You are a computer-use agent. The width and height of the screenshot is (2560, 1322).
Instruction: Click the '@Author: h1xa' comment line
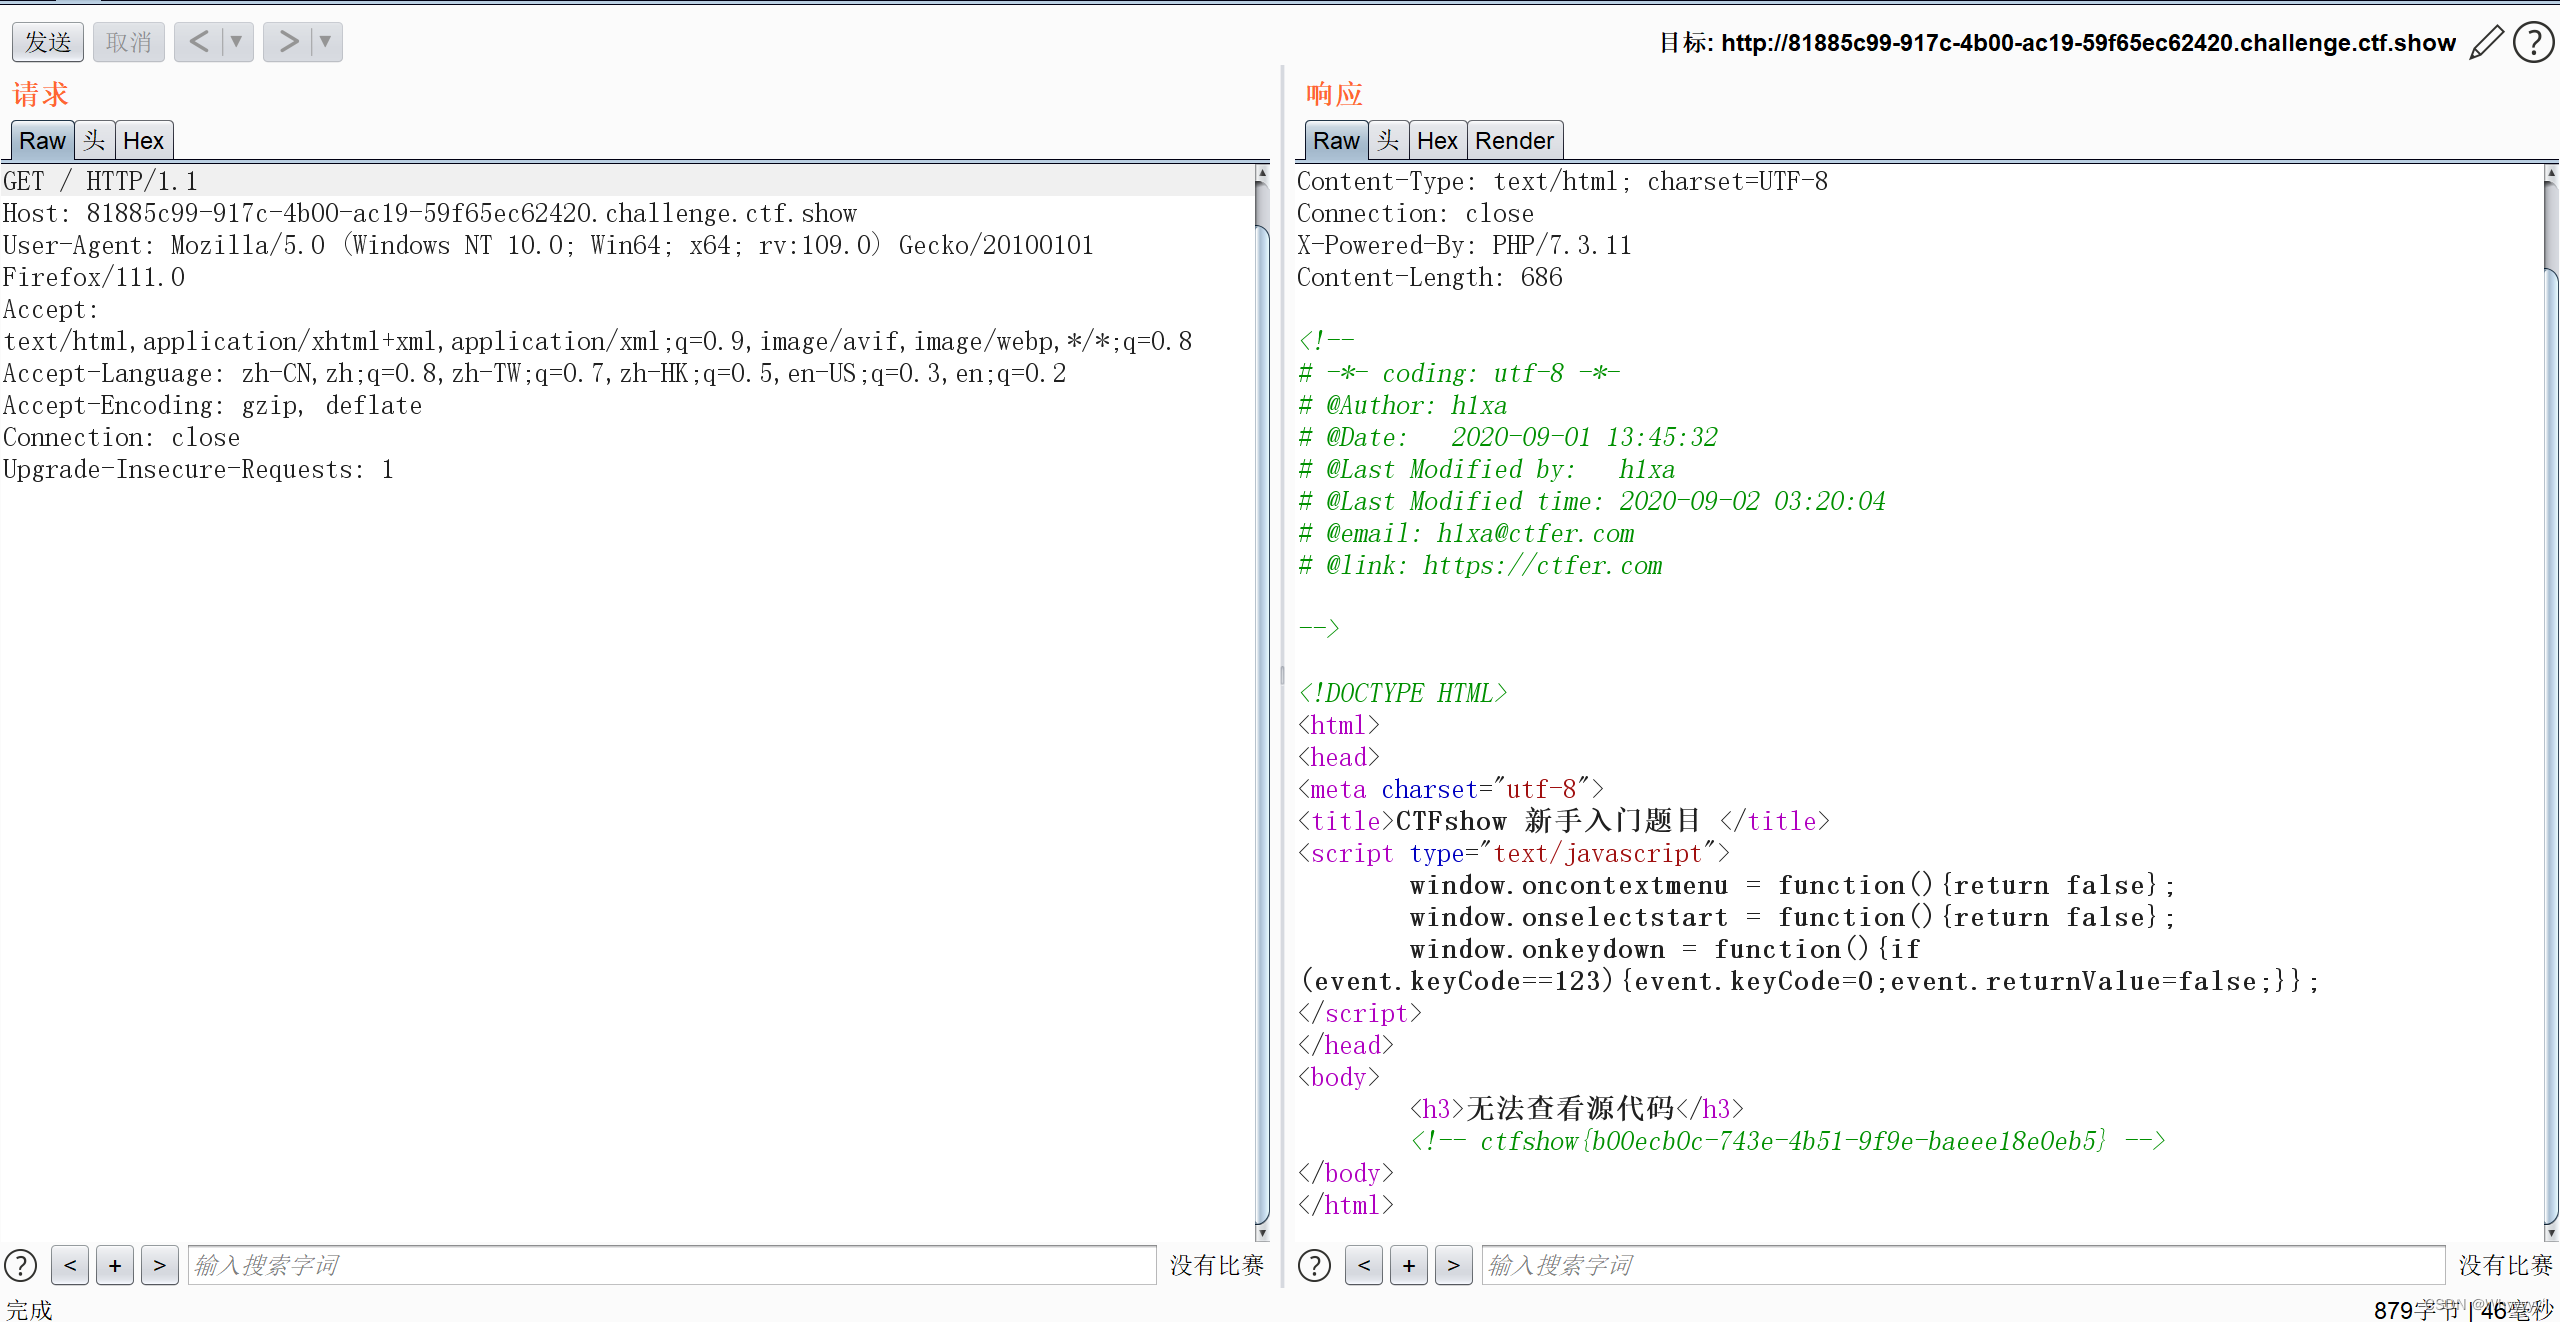tap(1402, 405)
